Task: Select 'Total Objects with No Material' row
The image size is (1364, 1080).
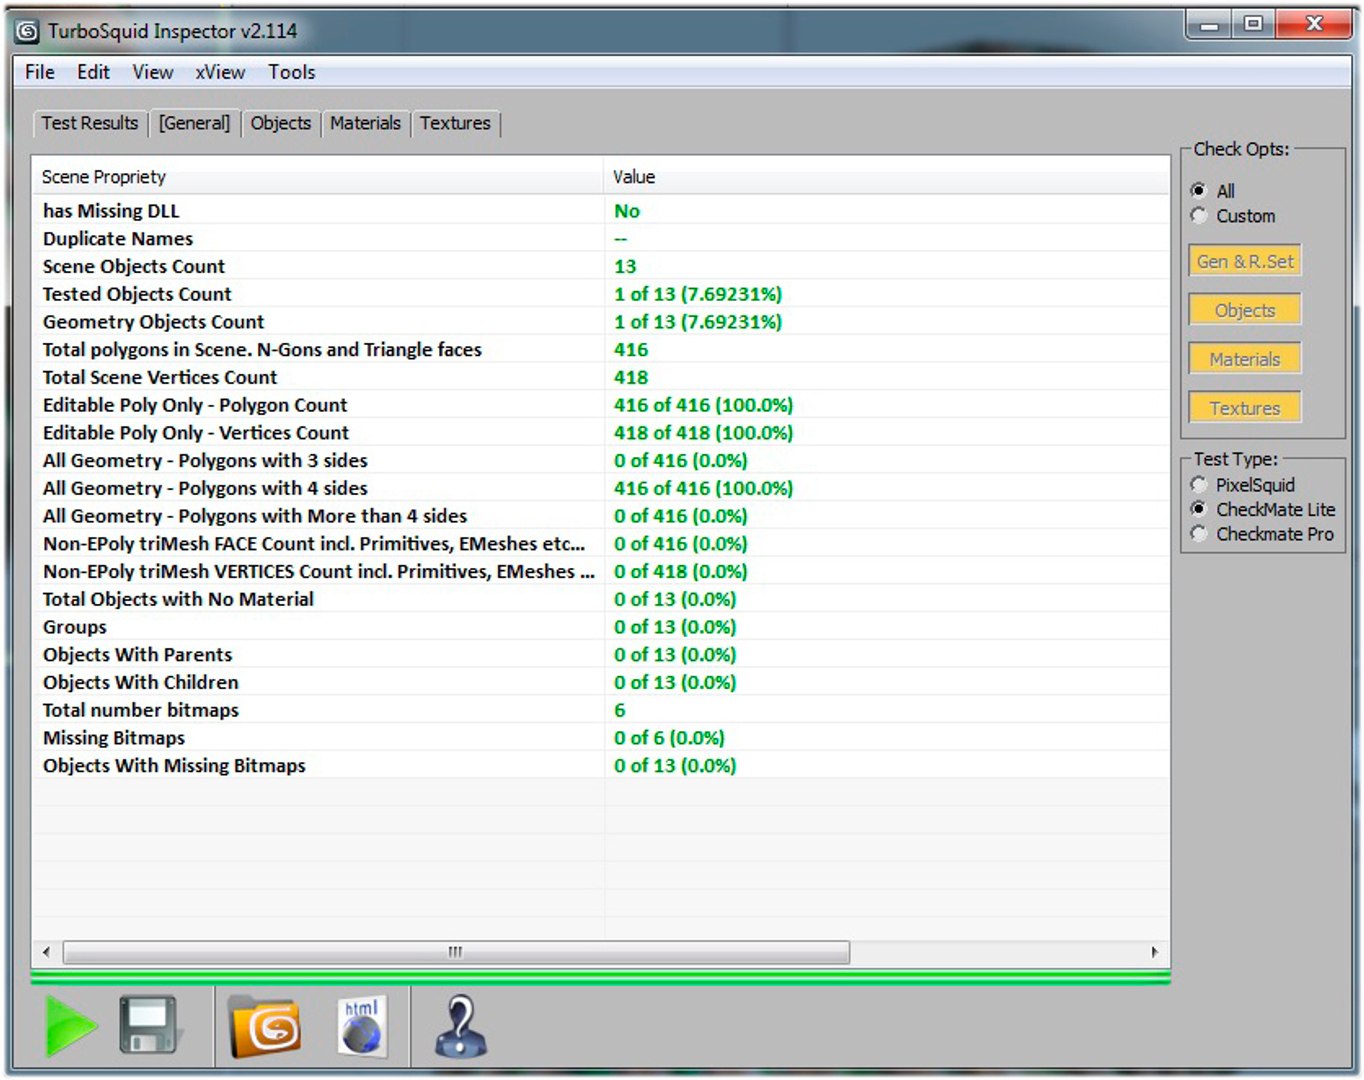Action: tap(601, 600)
